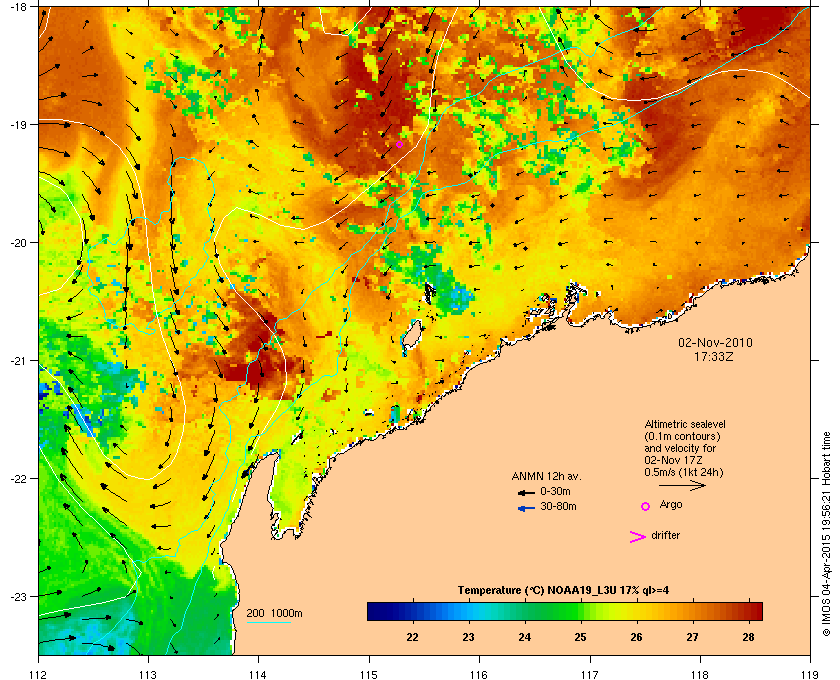Click the '30-80m' depth label

tap(558, 506)
